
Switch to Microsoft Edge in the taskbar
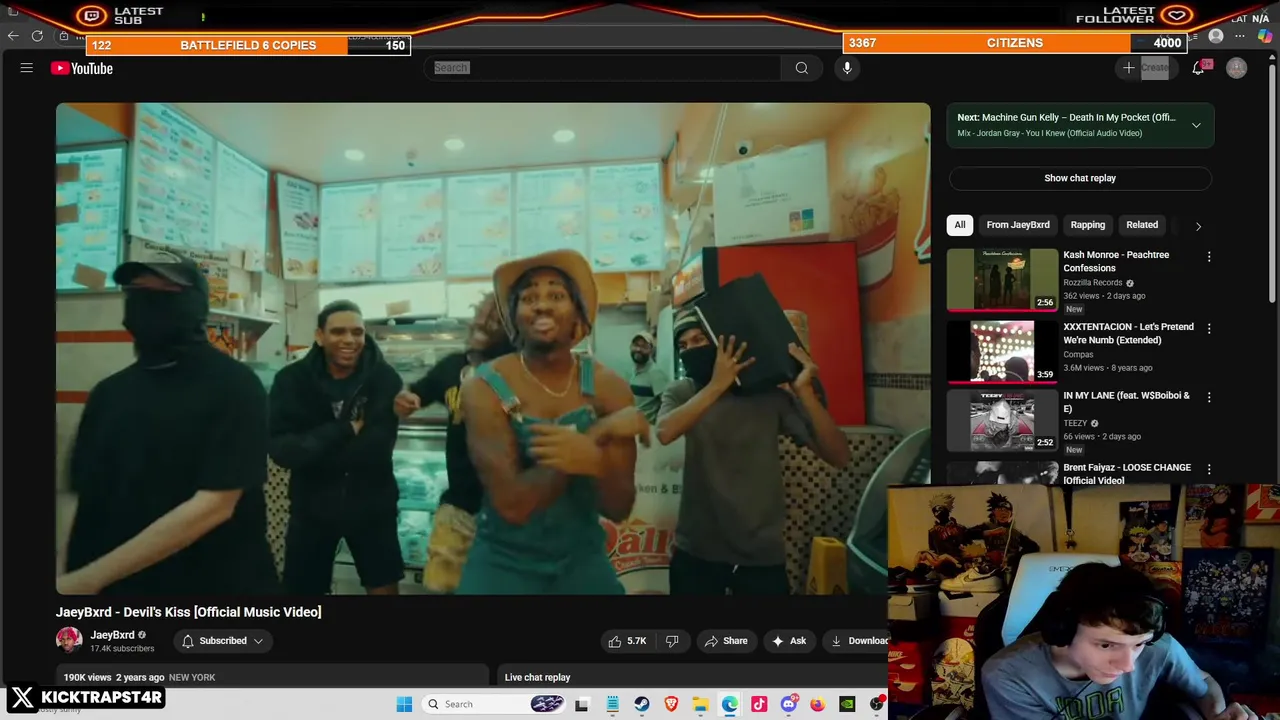(729, 704)
